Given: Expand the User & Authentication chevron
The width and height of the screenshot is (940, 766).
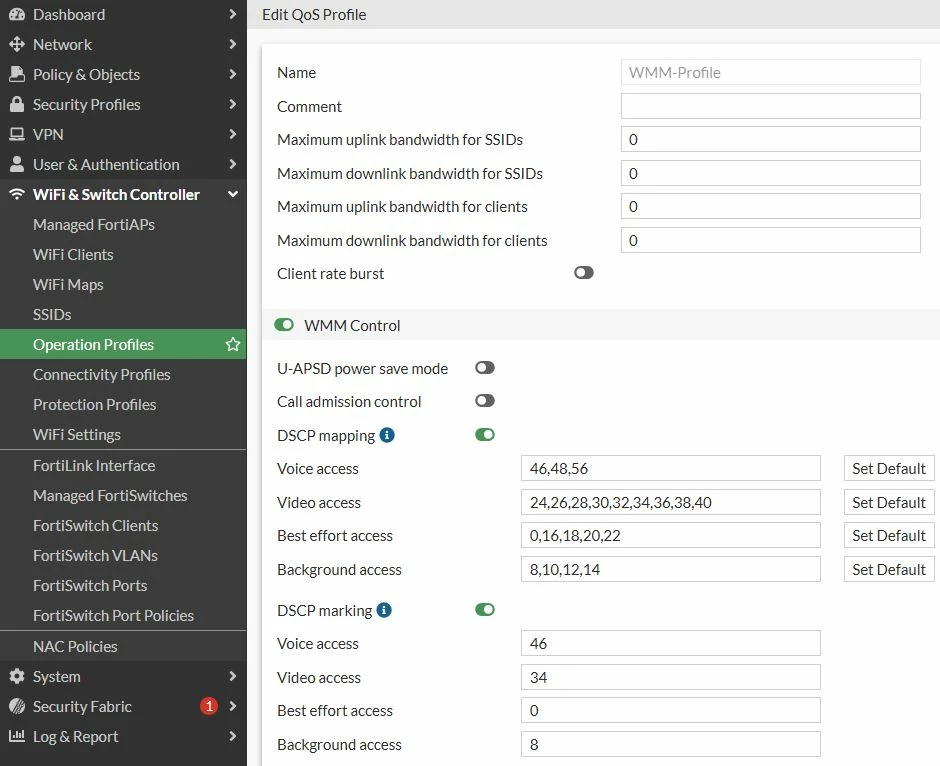Looking at the screenshot, I should 233,164.
